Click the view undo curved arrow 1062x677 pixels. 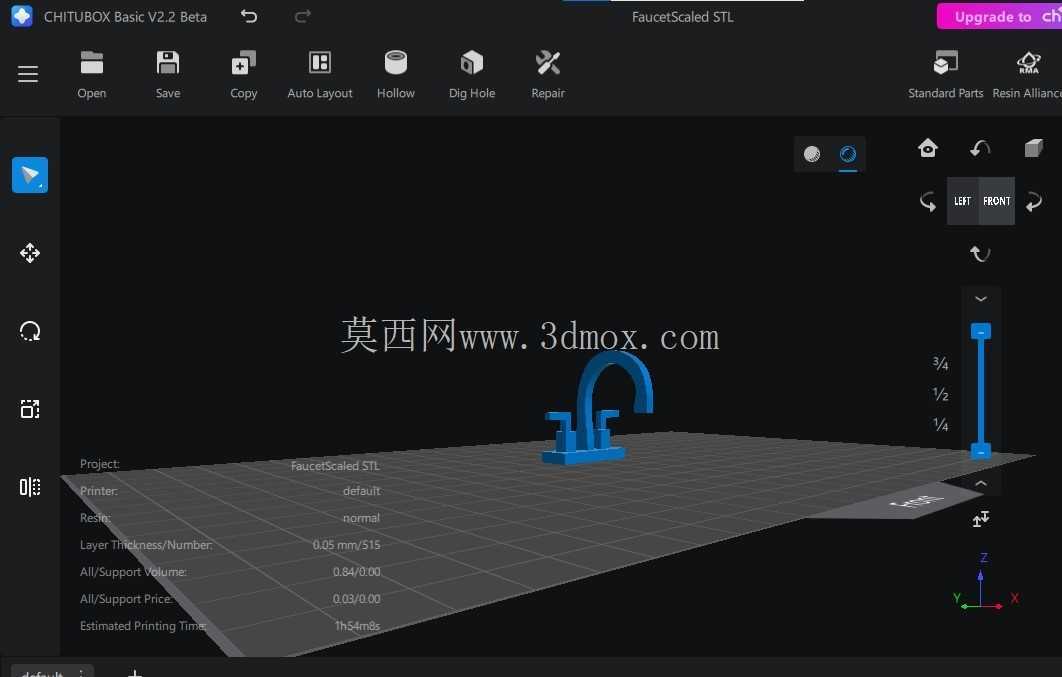tap(980, 148)
